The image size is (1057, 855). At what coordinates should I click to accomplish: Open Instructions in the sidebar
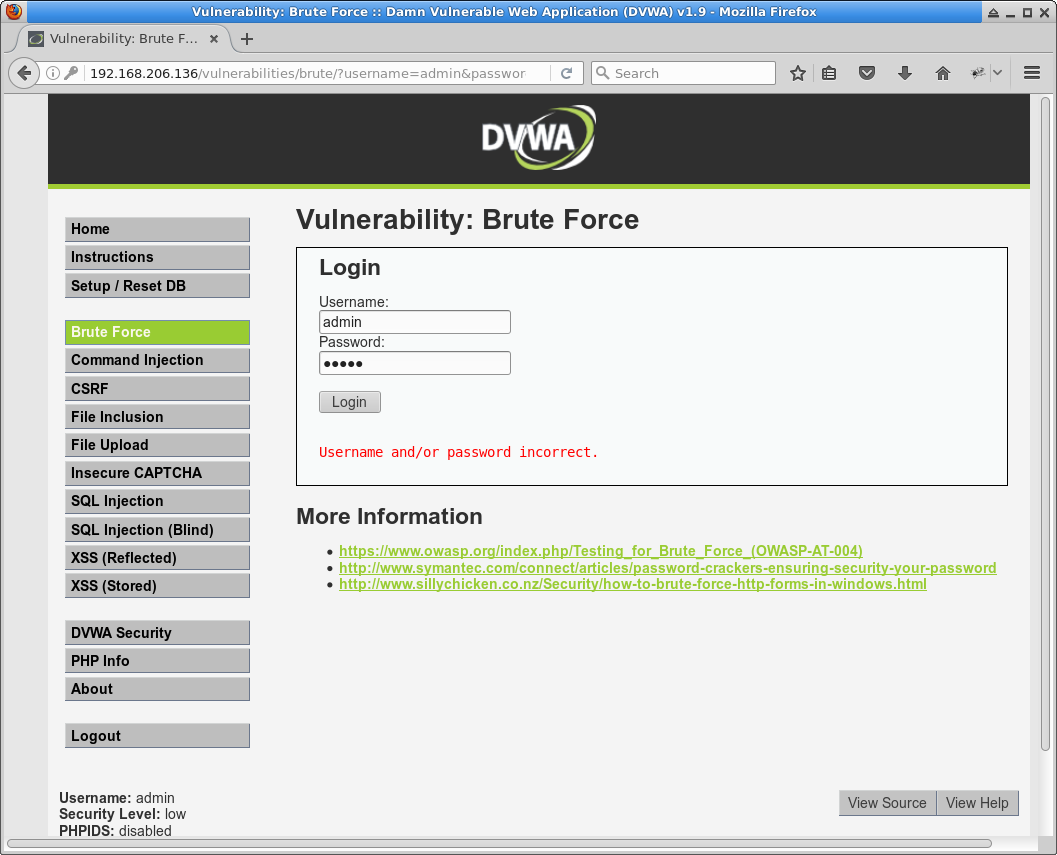click(x=157, y=258)
